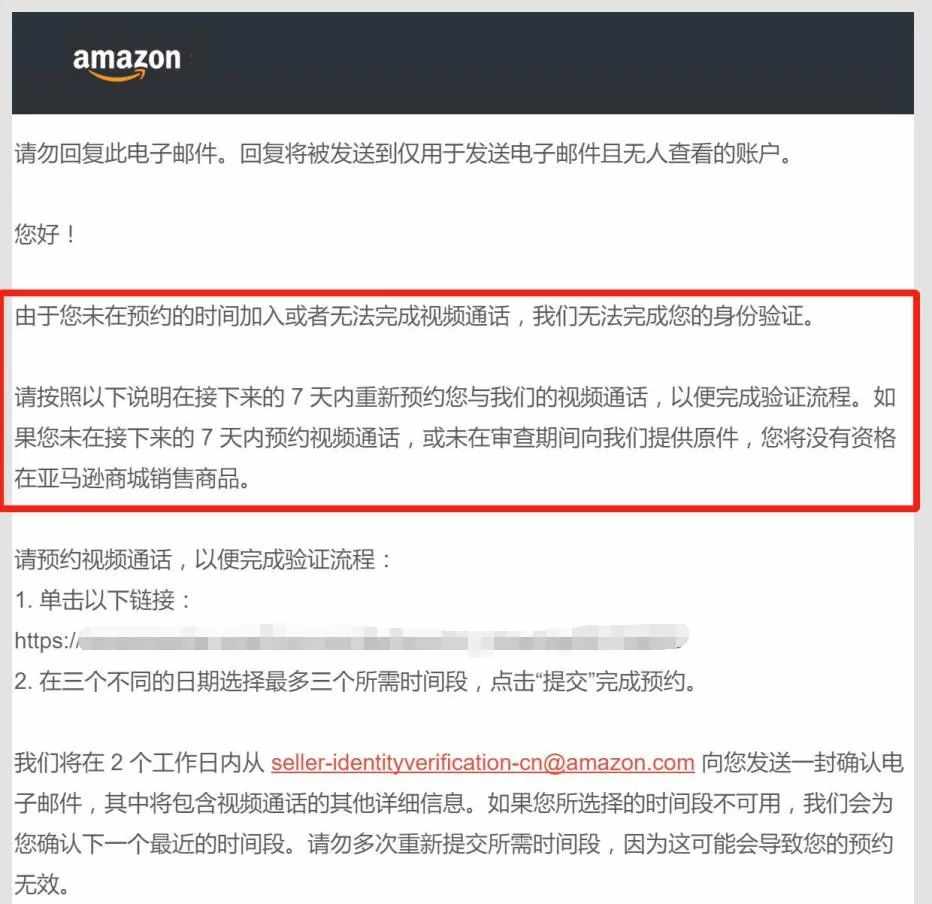The image size is (932, 904).
Task: Click the heading '请预约视频通话，以便完成验证流程：'
Action: coord(204,559)
